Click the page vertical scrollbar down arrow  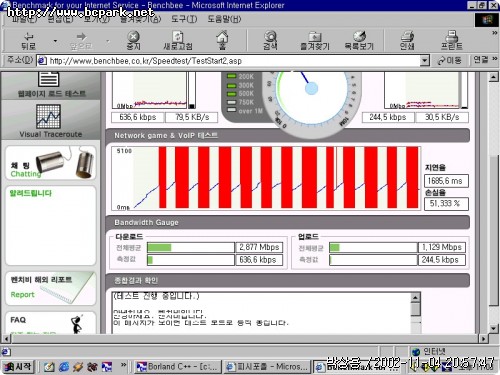click(494, 328)
